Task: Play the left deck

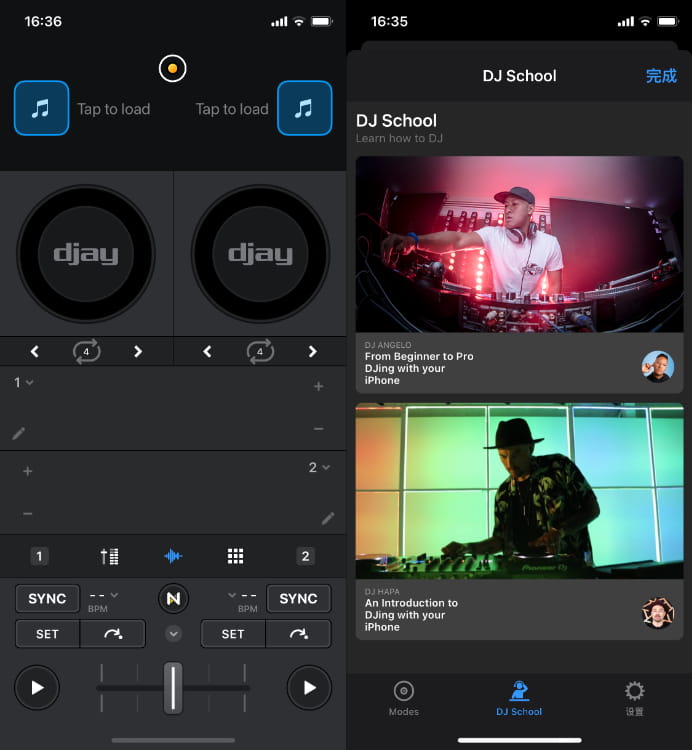Action: point(37,688)
